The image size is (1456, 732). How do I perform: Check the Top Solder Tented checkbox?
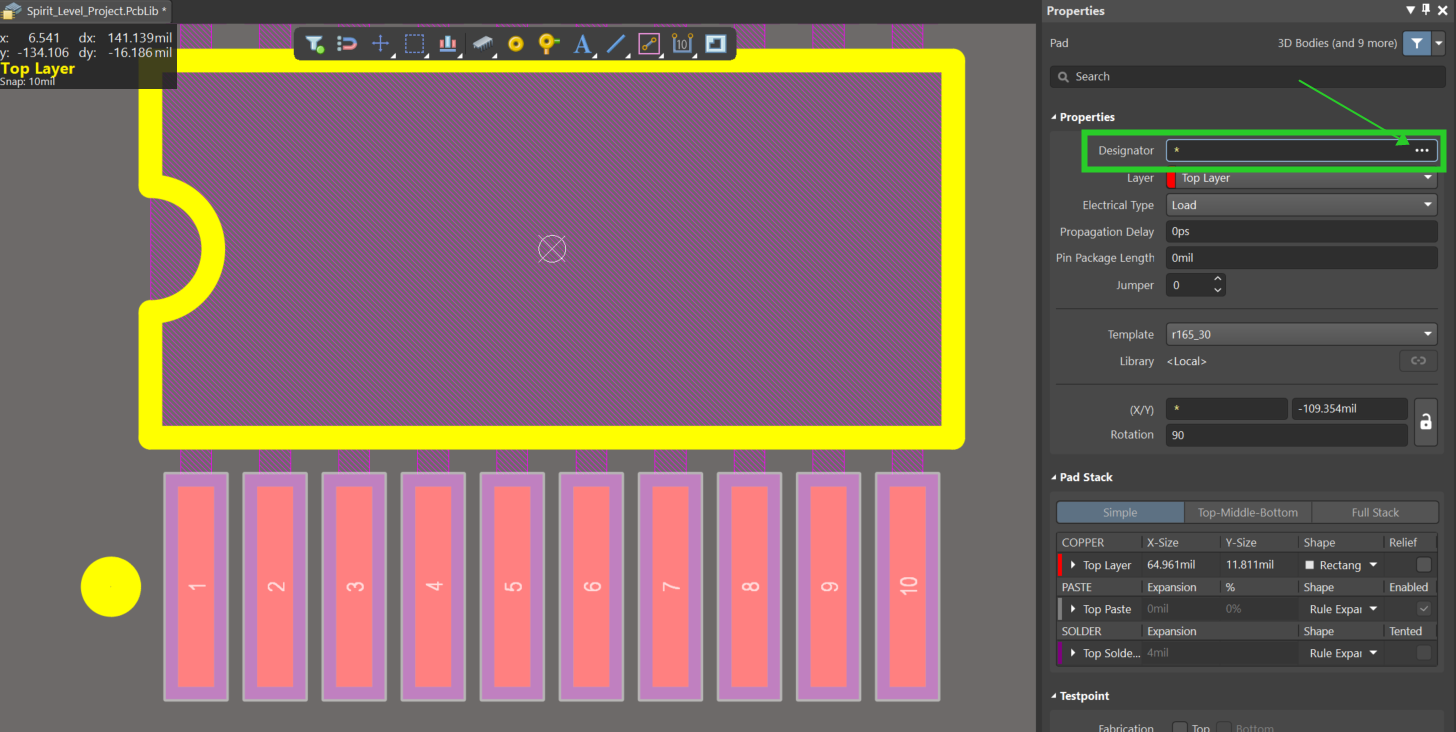pyautogui.click(x=1423, y=653)
